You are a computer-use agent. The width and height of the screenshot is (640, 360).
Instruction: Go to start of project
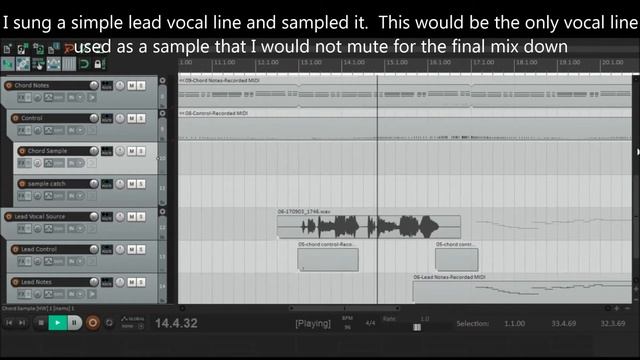pos(9,323)
